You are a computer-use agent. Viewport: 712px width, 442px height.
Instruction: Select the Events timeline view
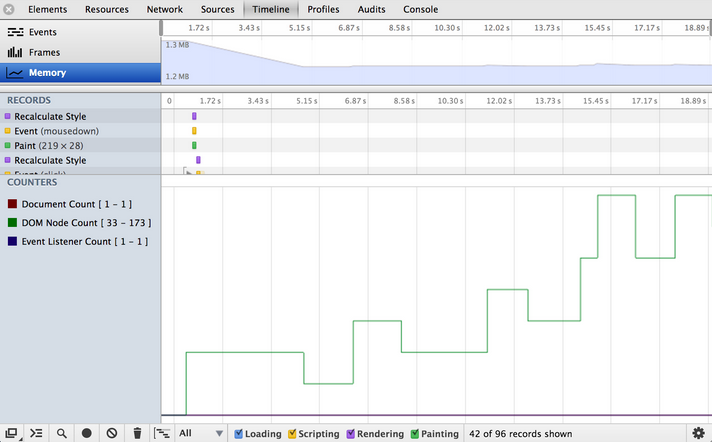coord(44,32)
